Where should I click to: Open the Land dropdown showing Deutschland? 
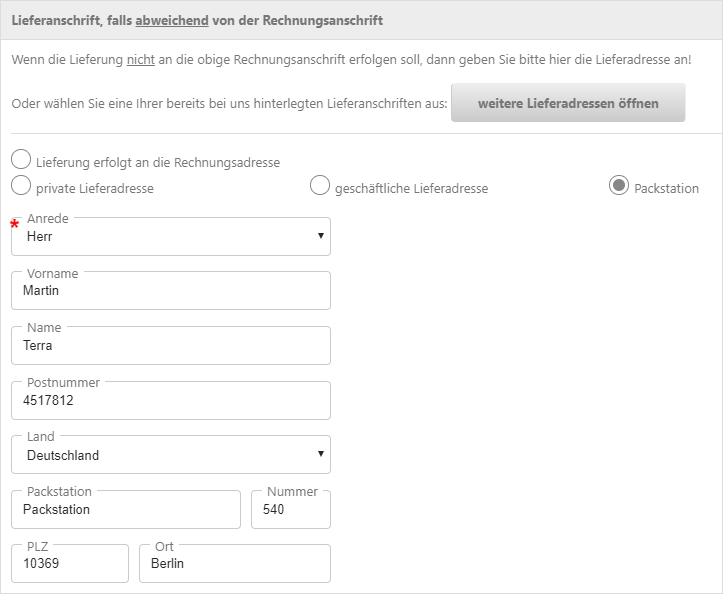coord(171,455)
